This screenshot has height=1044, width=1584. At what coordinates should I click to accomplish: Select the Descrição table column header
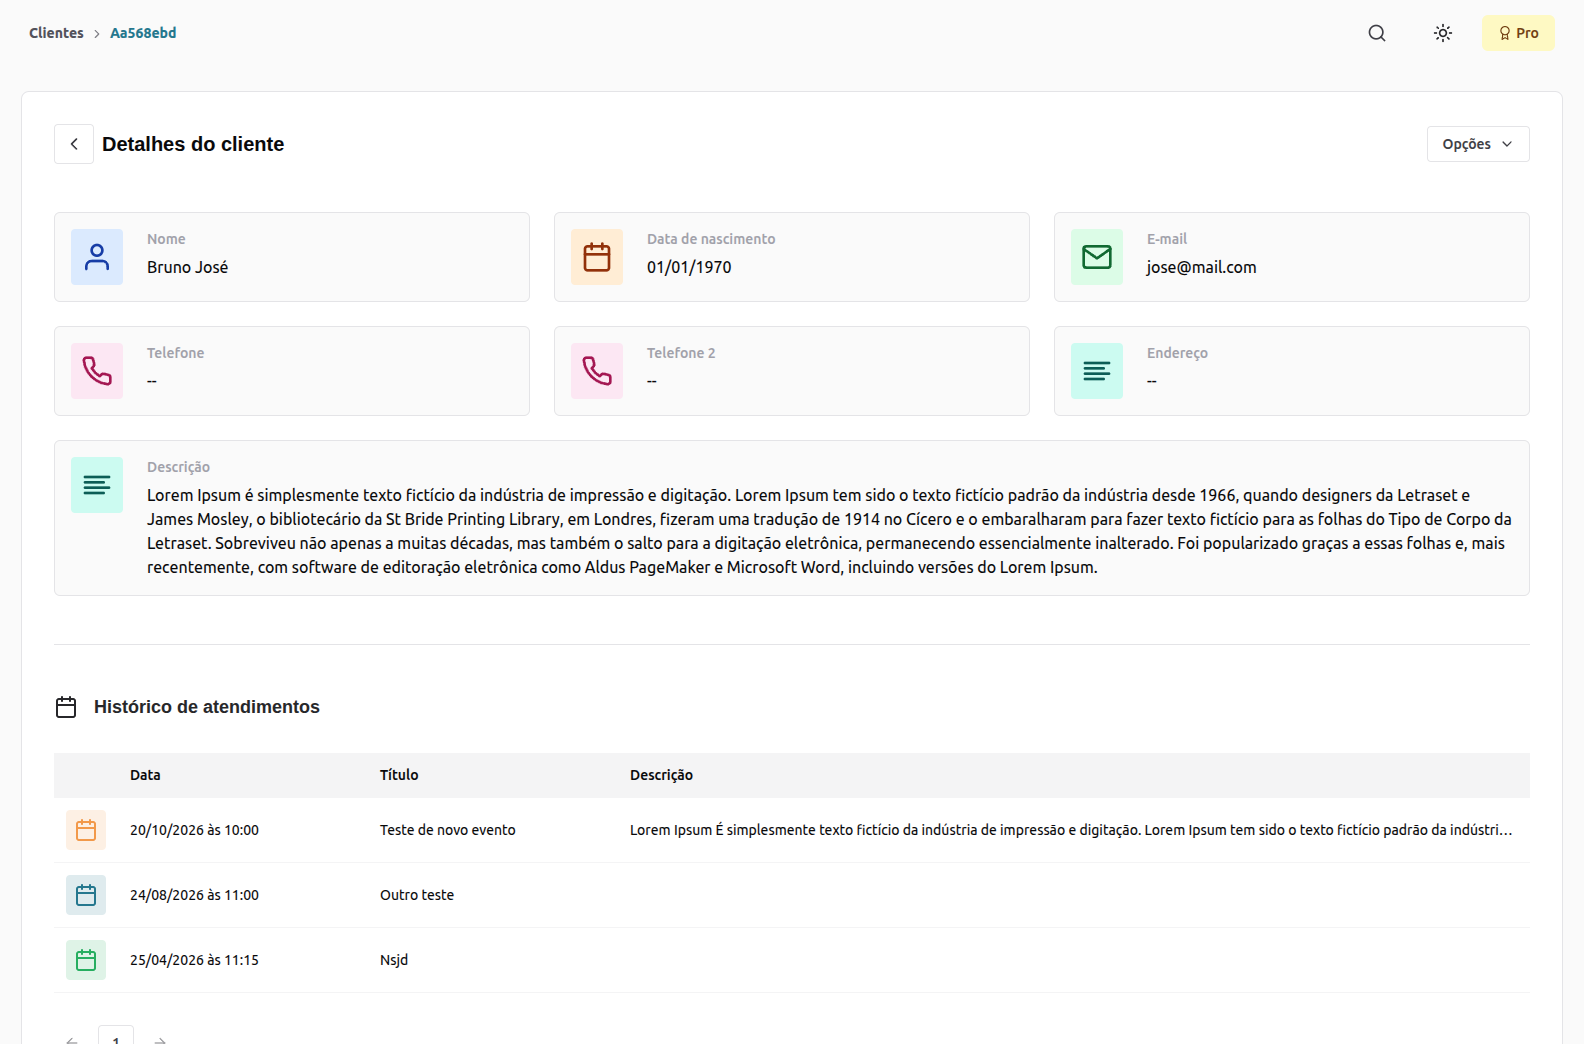click(x=661, y=775)
